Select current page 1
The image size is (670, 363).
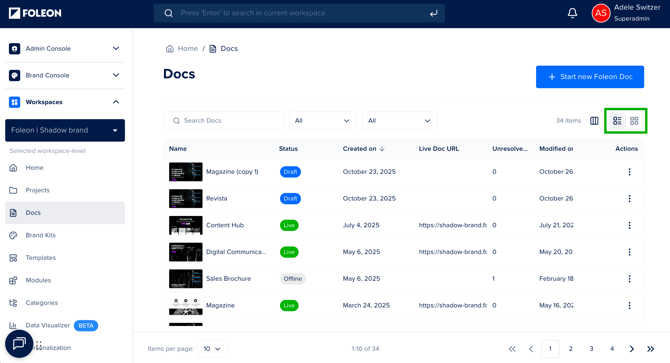pyautogui.click(x=550, y=349)
